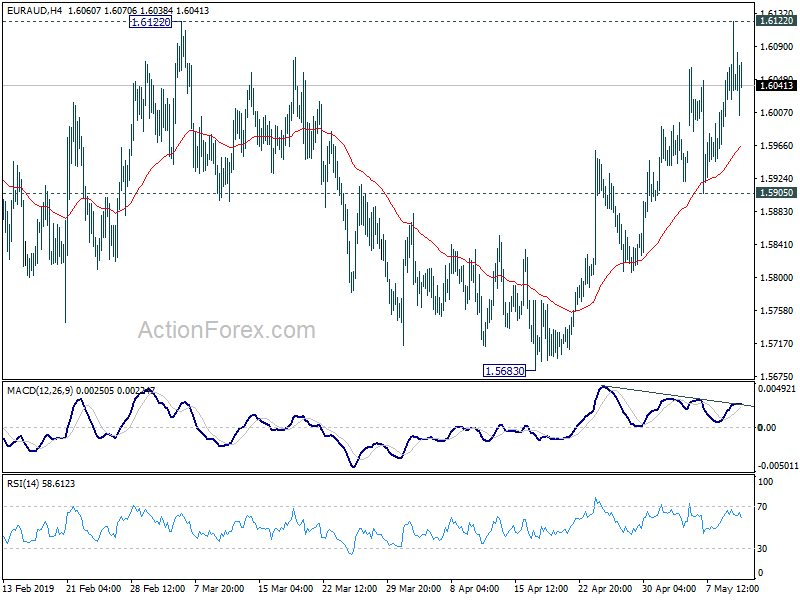
Task: Click the 28 Feb 12:00 time label
Action: 158,588
